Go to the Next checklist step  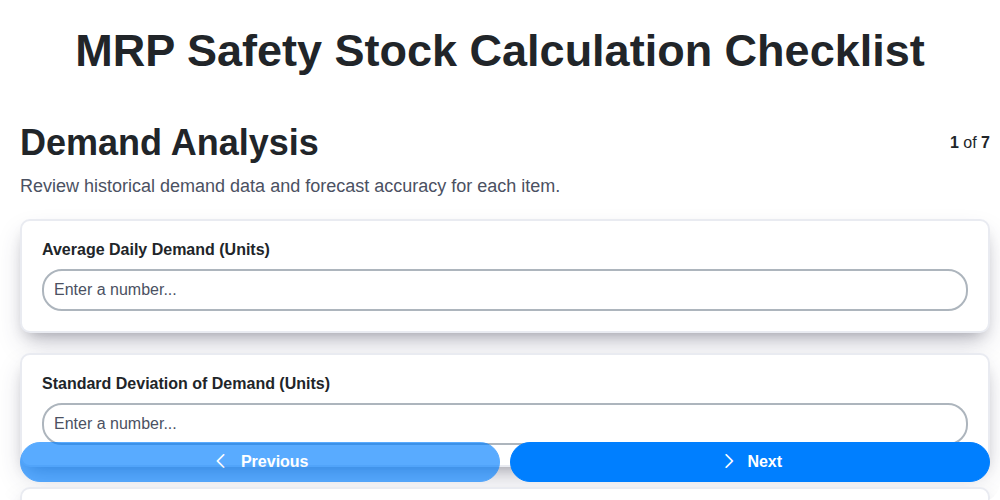750,462
